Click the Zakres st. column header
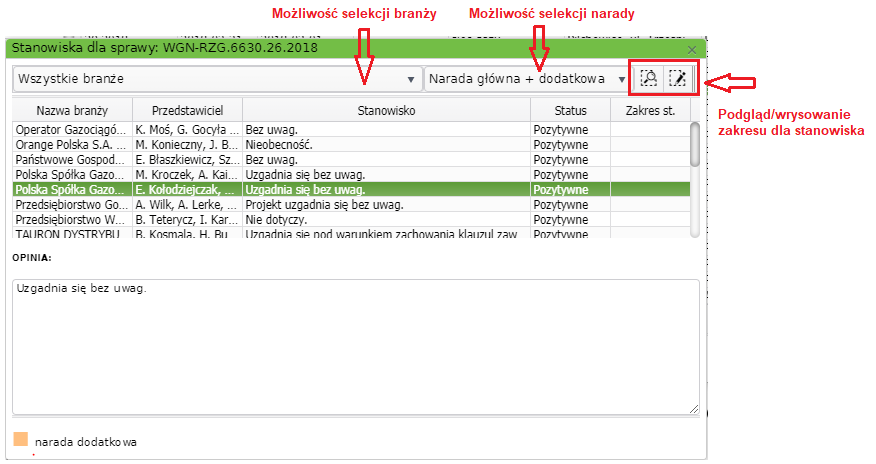Screen dimensions: 876x464 tap(650, 110)
